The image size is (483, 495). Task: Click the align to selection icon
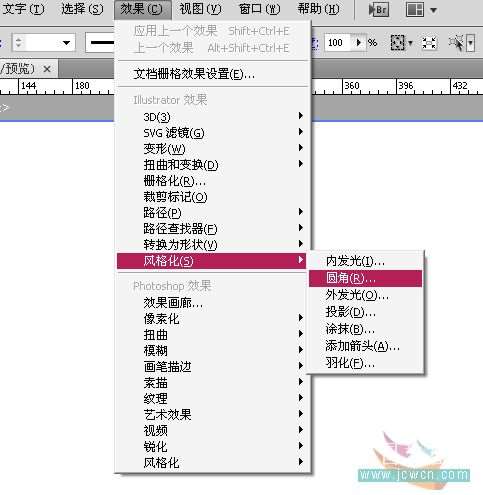429,43
